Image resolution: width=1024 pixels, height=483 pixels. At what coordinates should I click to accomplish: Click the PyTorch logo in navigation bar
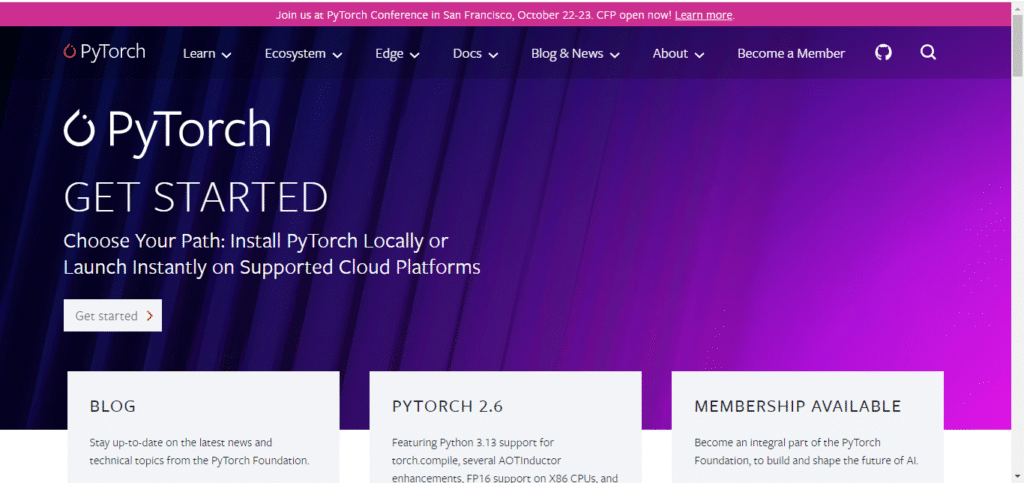104,52
